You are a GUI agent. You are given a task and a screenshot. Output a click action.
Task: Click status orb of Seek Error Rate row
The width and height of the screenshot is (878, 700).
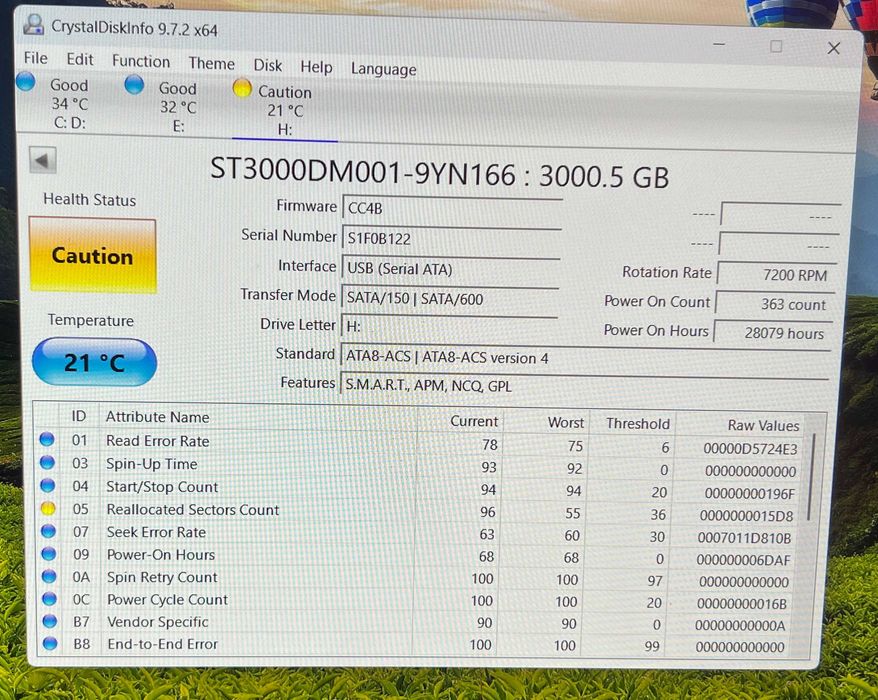49,530
